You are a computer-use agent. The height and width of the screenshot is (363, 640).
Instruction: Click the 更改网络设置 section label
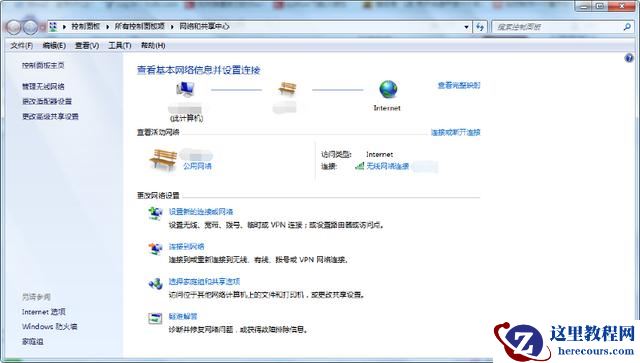tap(158, 196)
